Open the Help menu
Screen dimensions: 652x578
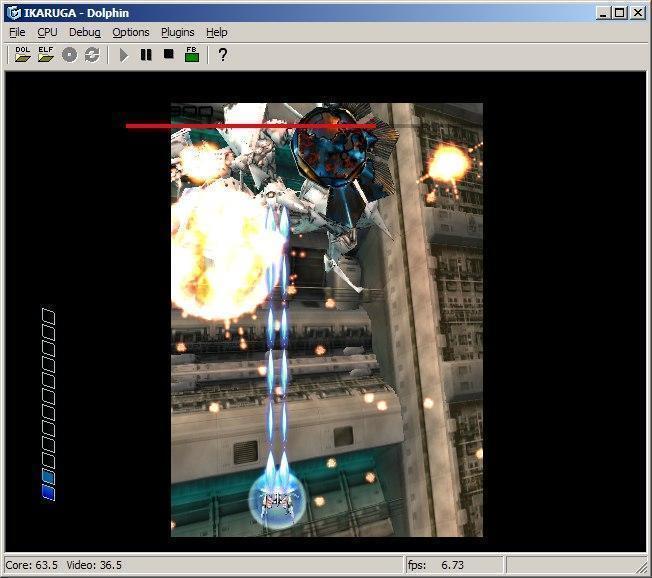[217, 32]
